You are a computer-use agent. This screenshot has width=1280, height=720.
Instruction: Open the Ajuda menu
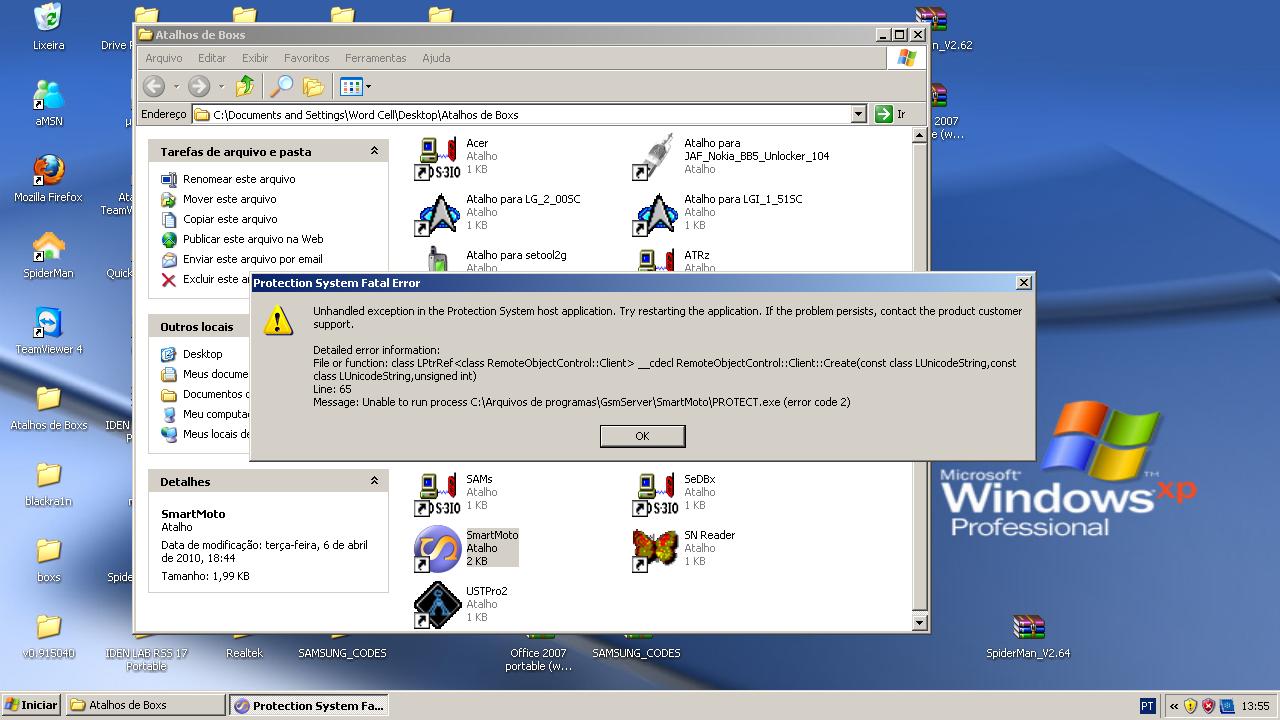pyautogui.click(x=436, y=58)
